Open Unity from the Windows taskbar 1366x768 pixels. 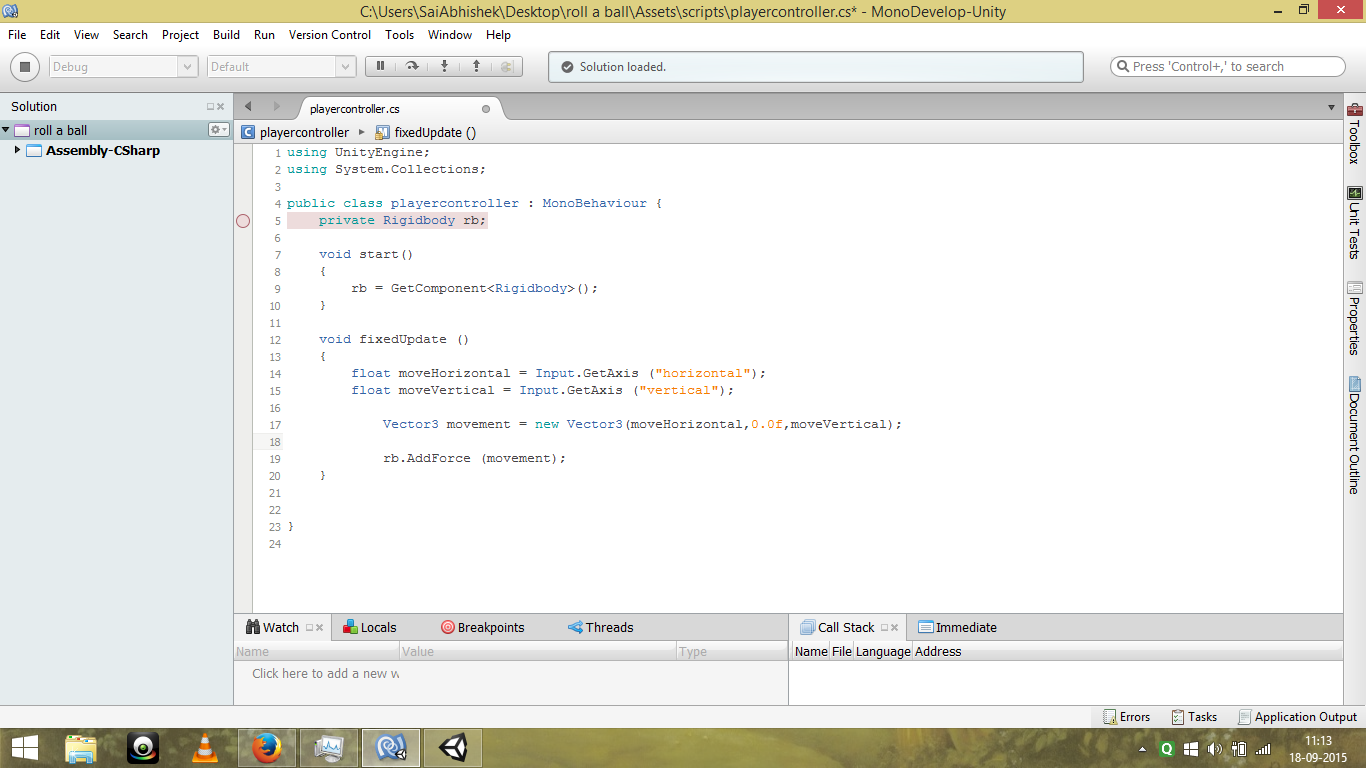(x=452, y=748)
